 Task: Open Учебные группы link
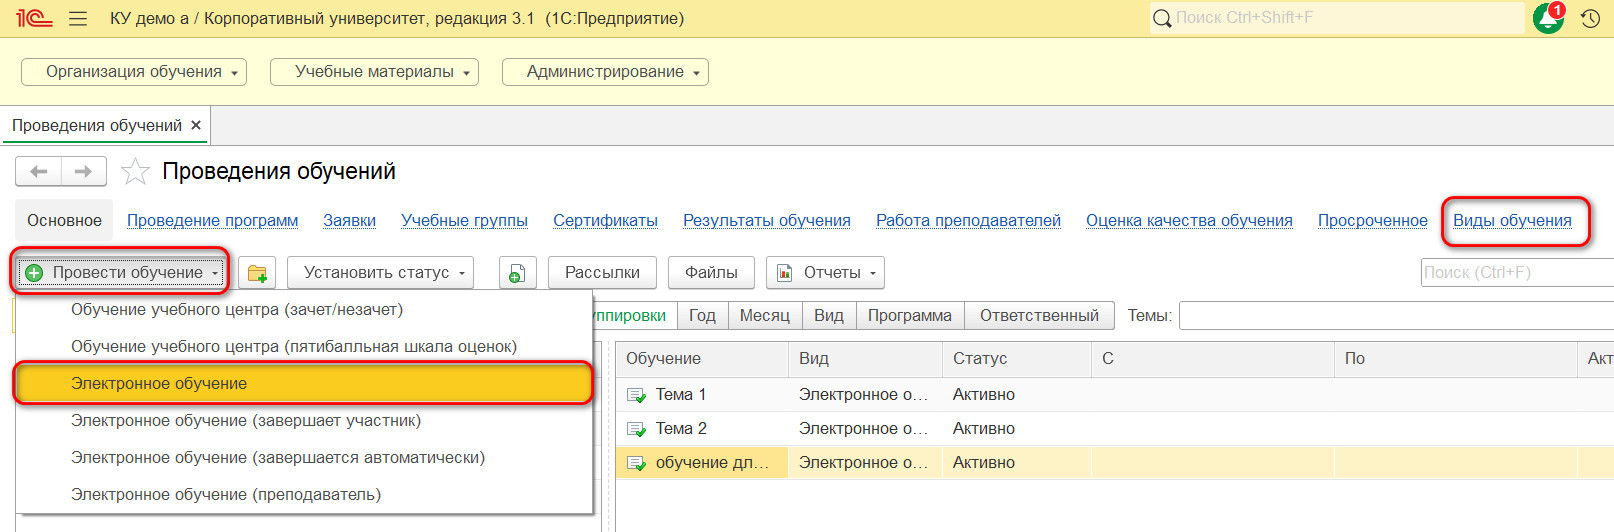(x=464, y=221)
